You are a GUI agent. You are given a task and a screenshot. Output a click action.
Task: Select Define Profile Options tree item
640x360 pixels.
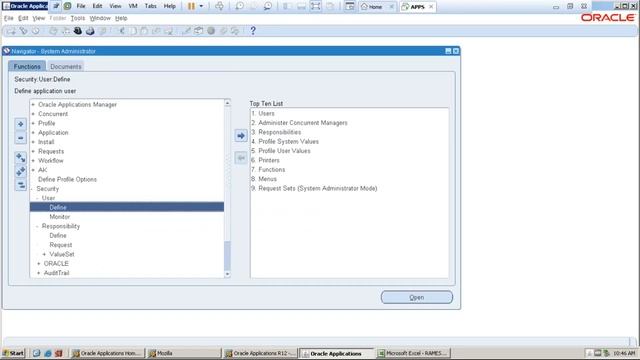click(67, 180)
